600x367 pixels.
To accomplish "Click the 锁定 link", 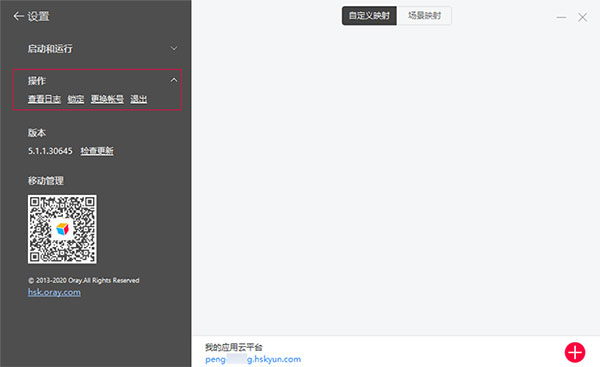I will click(76, 99).
